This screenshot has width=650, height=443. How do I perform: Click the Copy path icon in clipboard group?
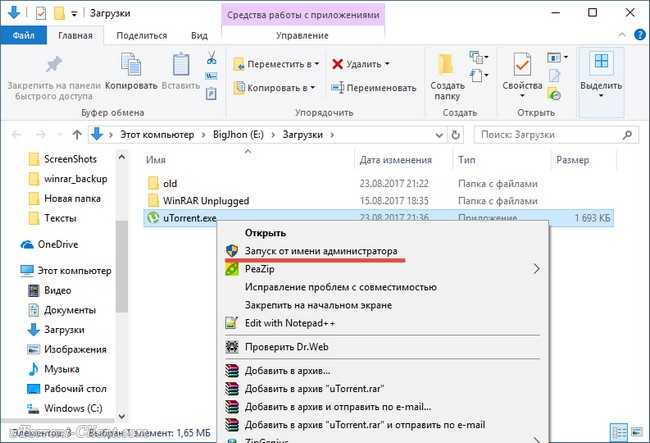tap(211, 76)
